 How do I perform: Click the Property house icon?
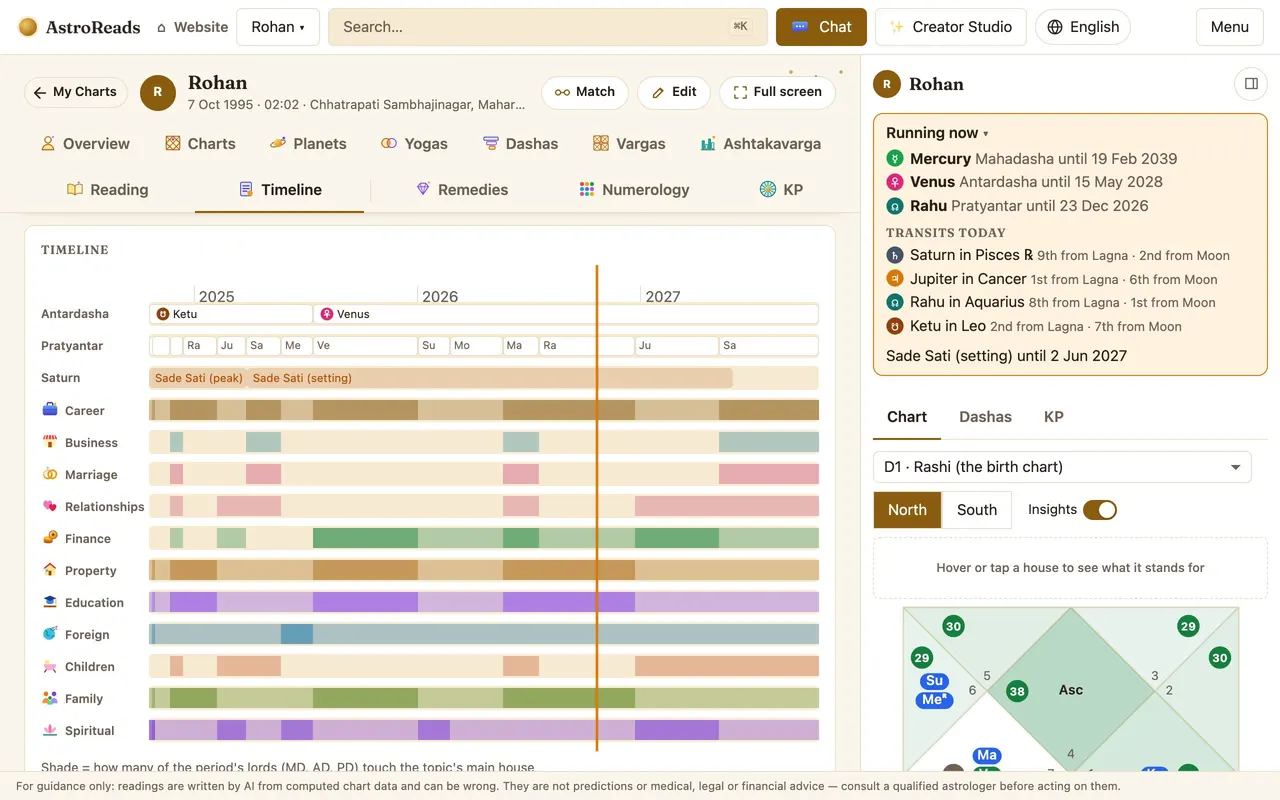50,569
